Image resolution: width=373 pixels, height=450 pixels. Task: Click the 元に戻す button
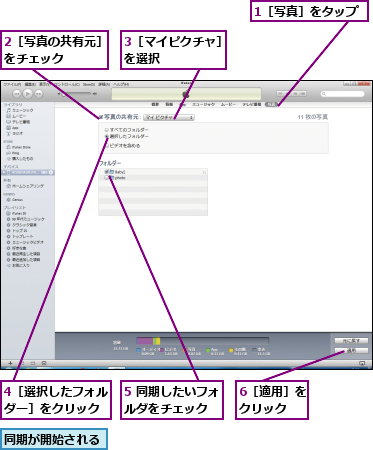pyautogui.click(x=352, y=341)
